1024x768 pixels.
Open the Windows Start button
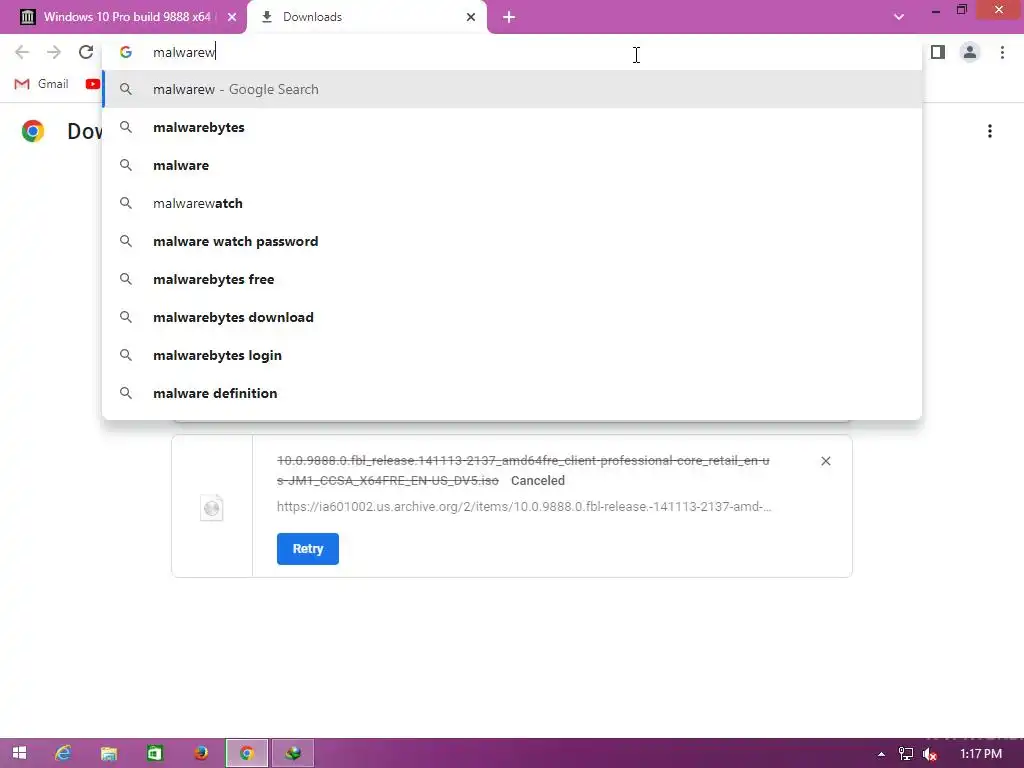click(19, 753)
